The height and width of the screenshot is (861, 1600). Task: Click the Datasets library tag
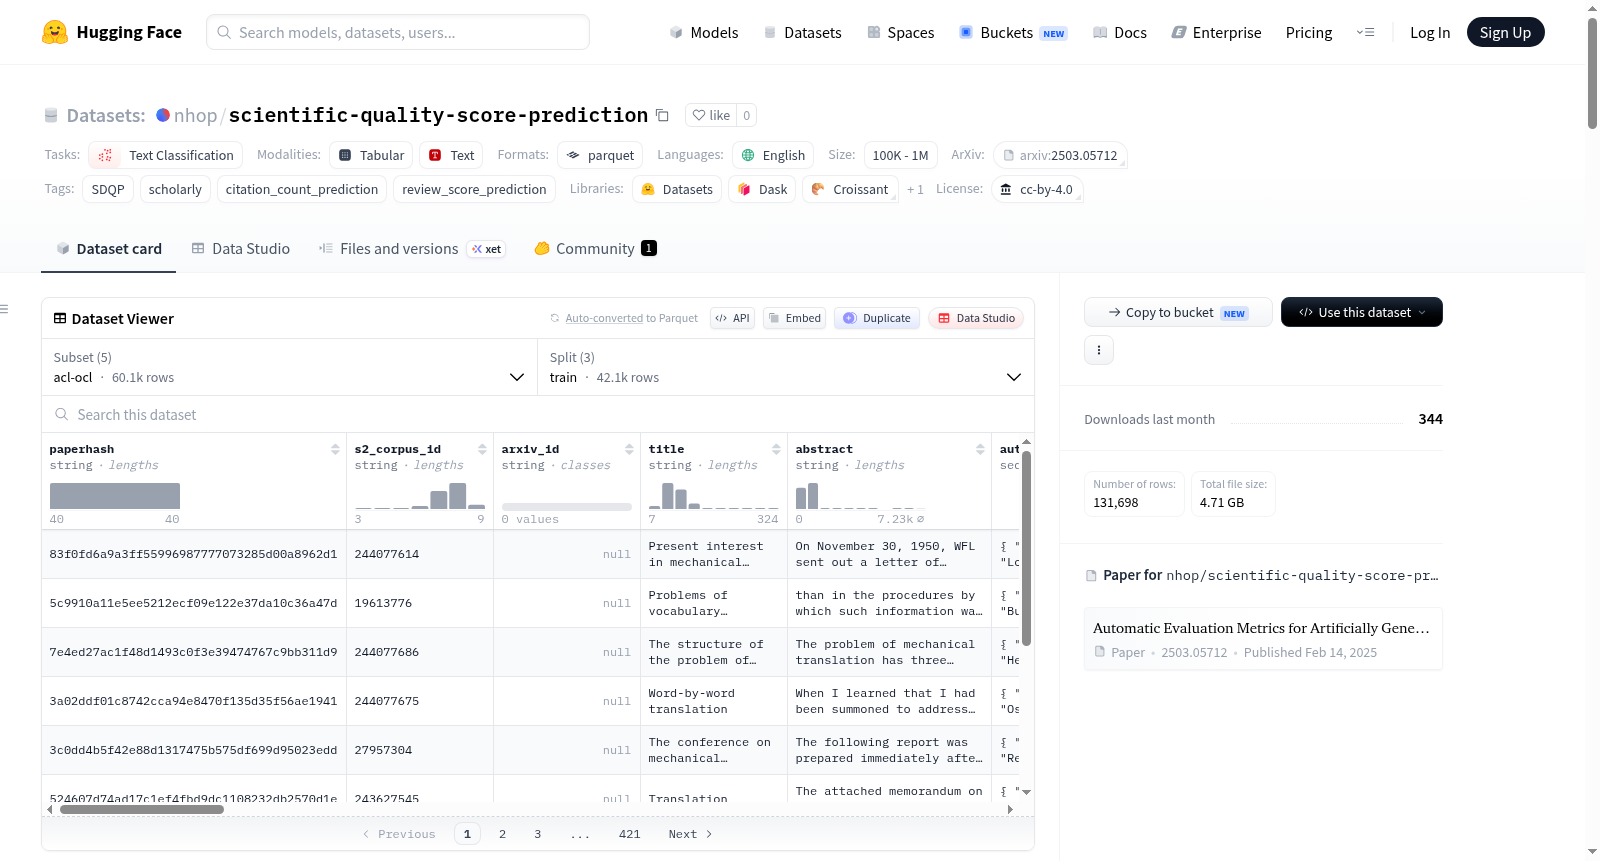(677, 189)
